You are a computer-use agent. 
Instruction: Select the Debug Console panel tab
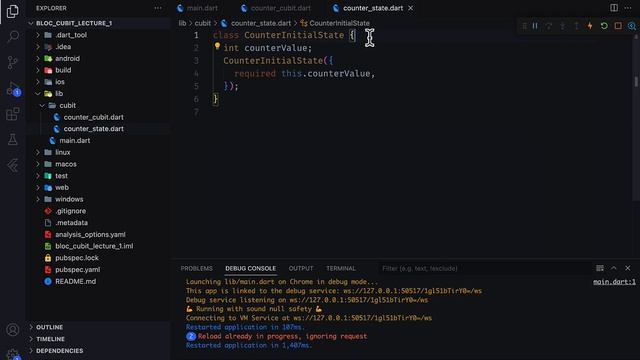tap(251, 269)
